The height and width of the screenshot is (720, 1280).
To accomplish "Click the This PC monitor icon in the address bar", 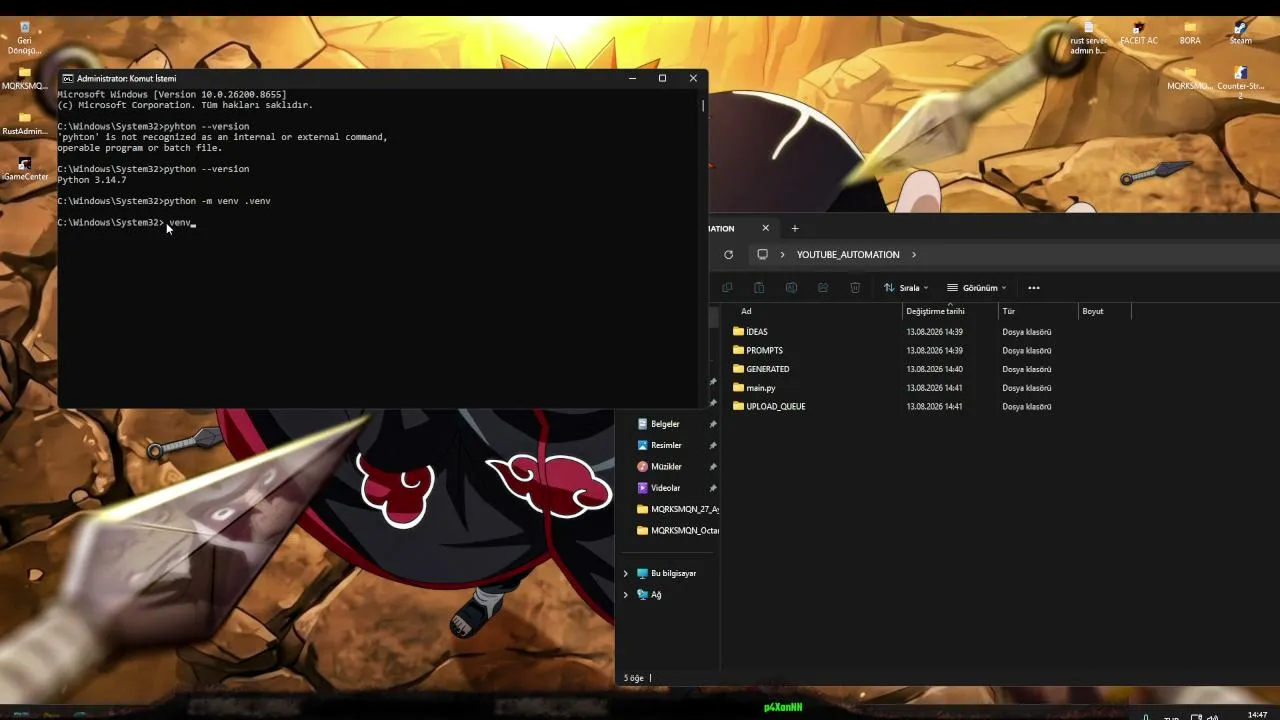I will tap(762, 255).
